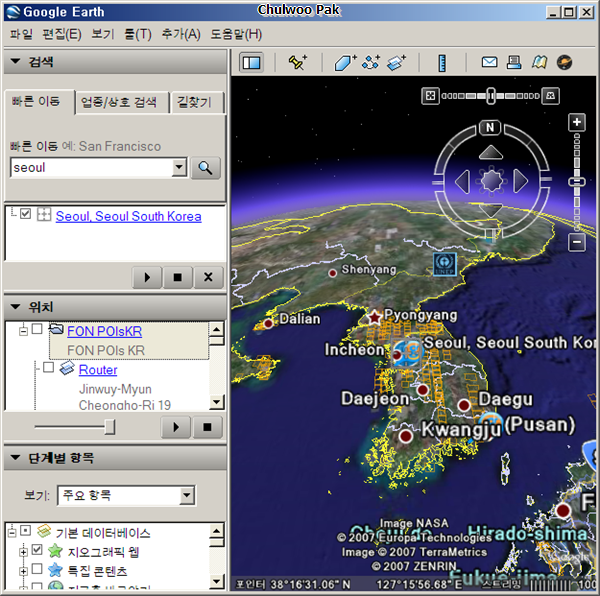Play tour in the 위치 panel
Screen dimensions: 600x596
click(176, 427)
